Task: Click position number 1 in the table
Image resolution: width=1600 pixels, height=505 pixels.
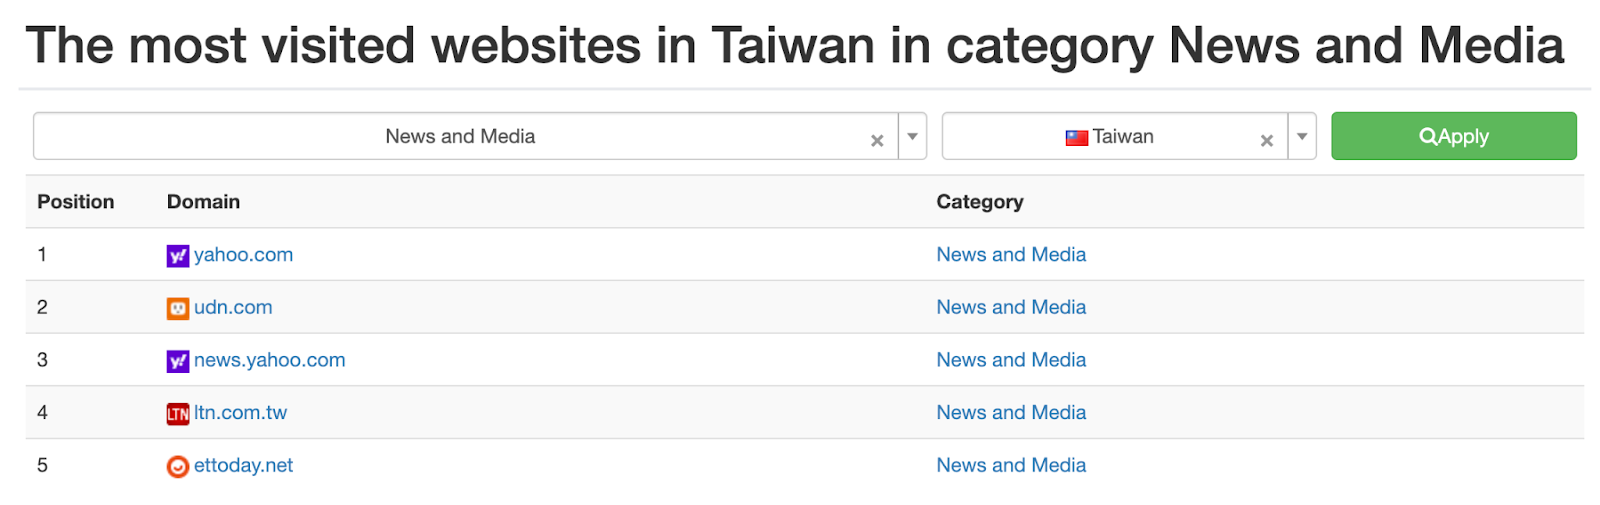Action: coord(42,255)
